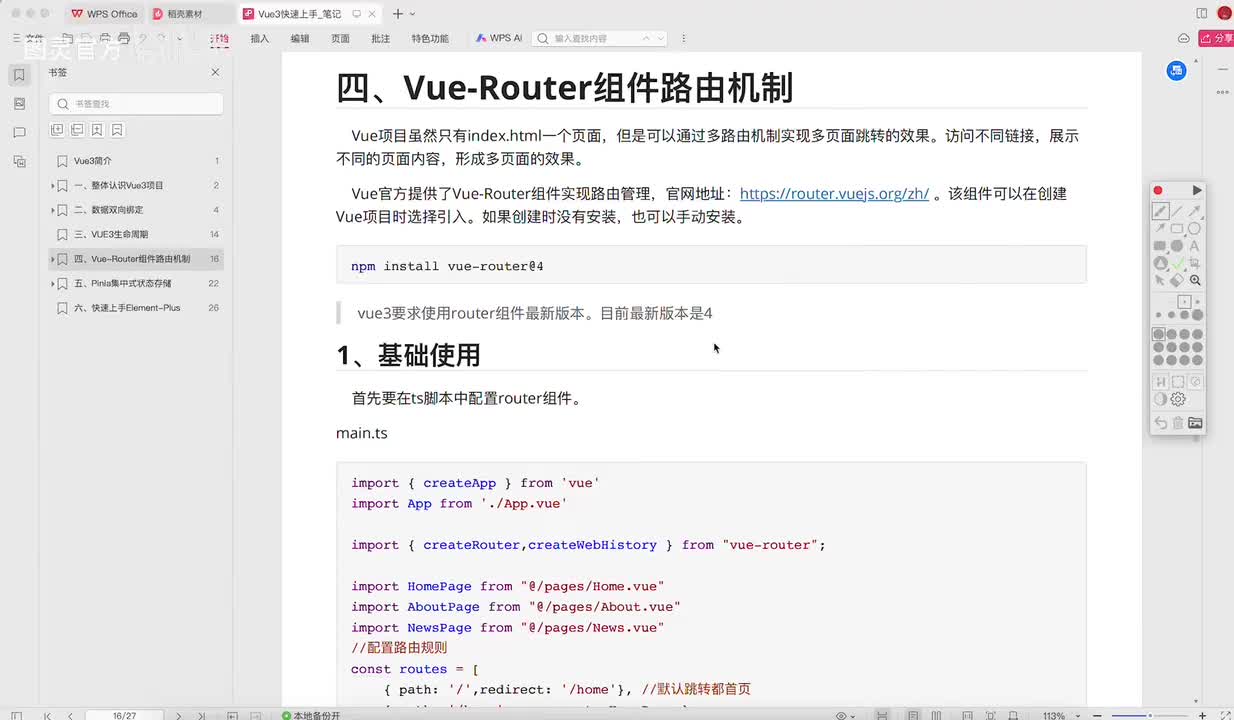Viewport: 1234px width, 720px height.
Task: Click the delete bookmark icon
Action: coord(117,130)
